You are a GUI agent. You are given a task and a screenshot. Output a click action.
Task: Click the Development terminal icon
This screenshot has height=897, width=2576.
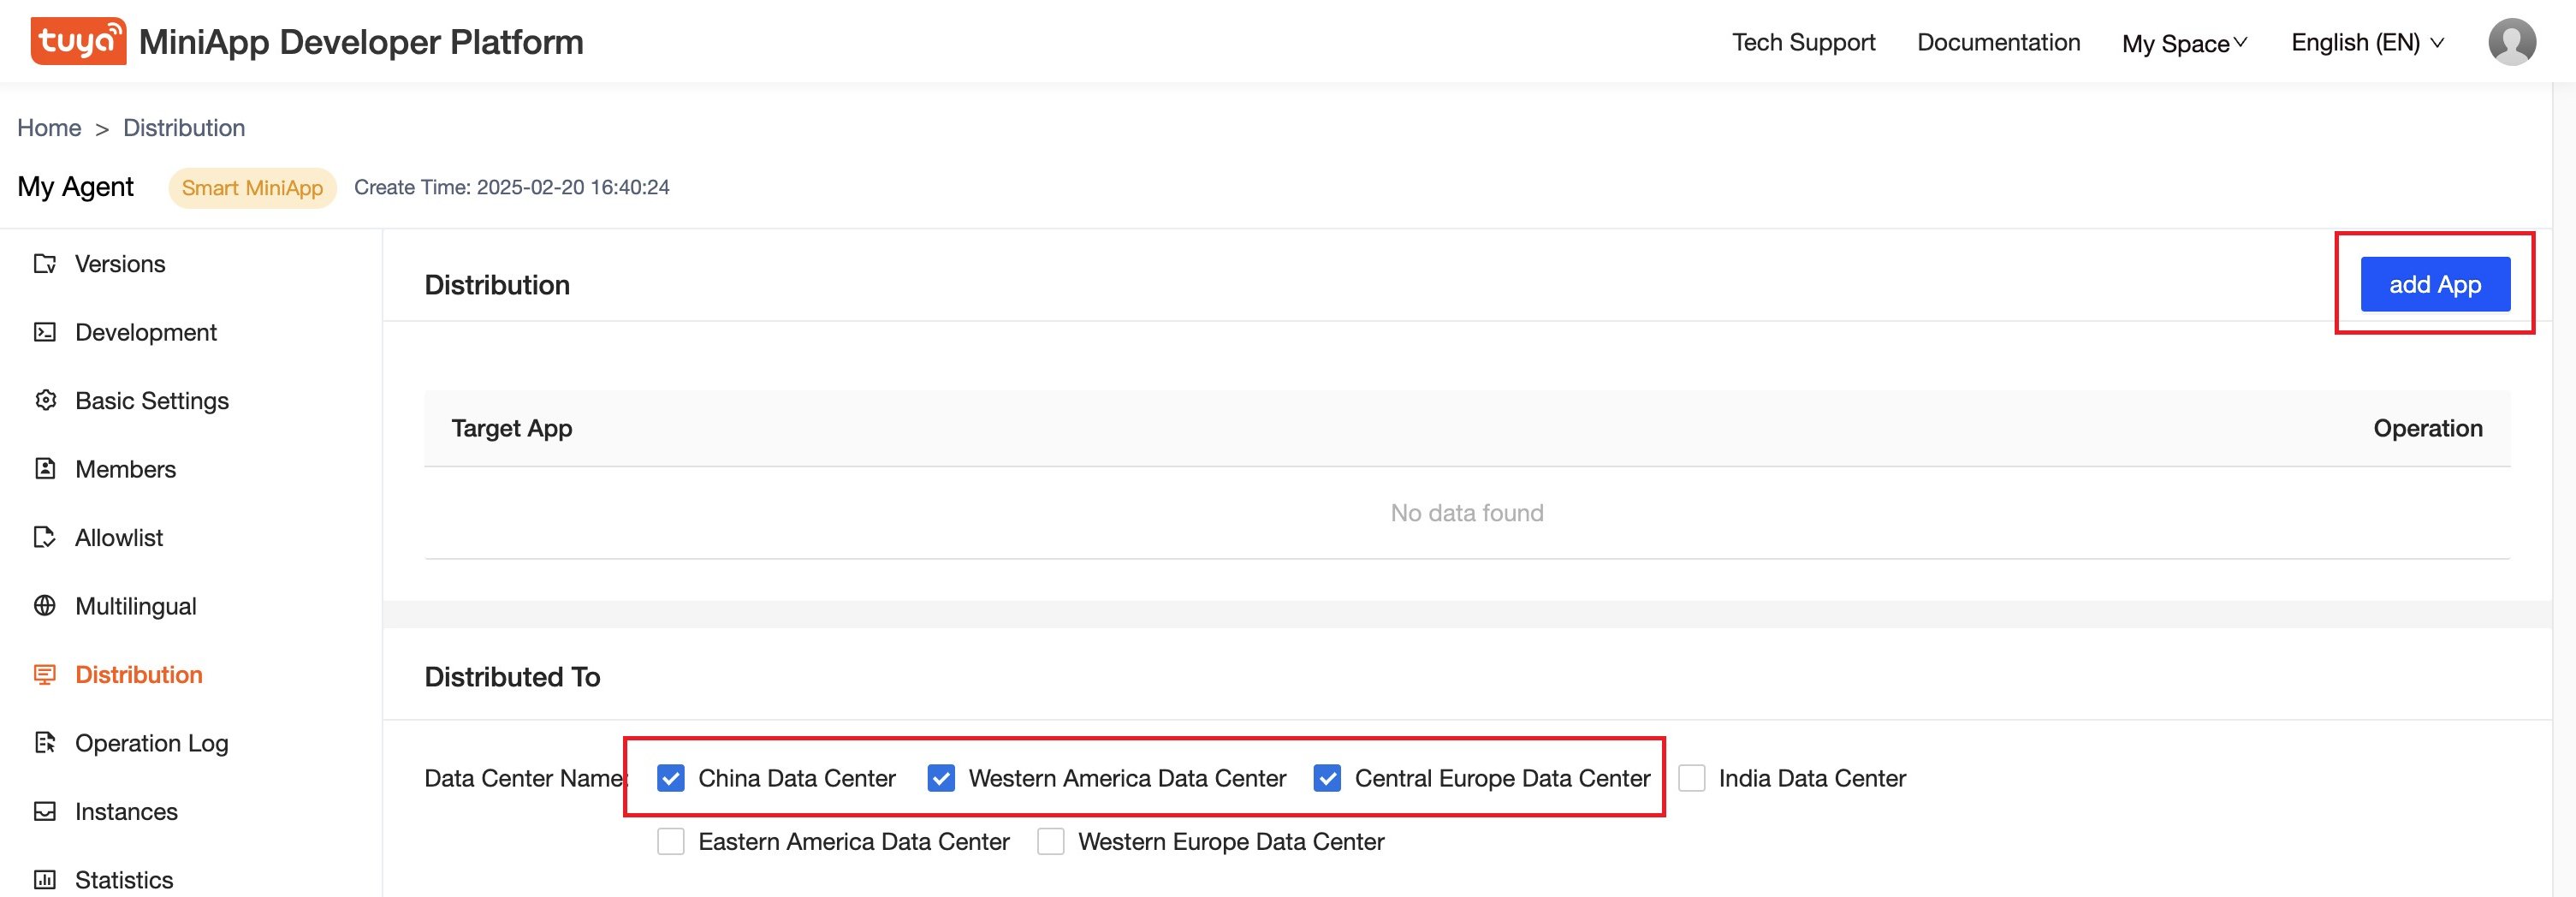click(x=45, y=332)
